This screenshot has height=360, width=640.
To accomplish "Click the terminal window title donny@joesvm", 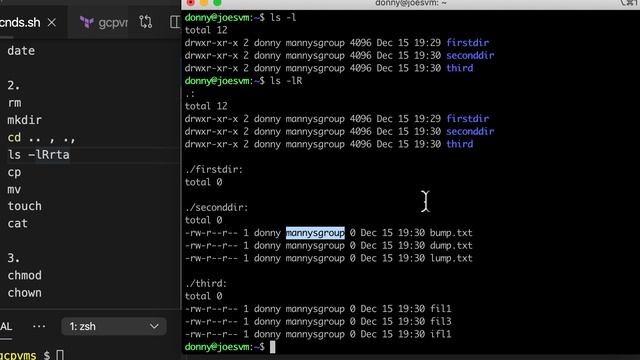I will 411,3.
